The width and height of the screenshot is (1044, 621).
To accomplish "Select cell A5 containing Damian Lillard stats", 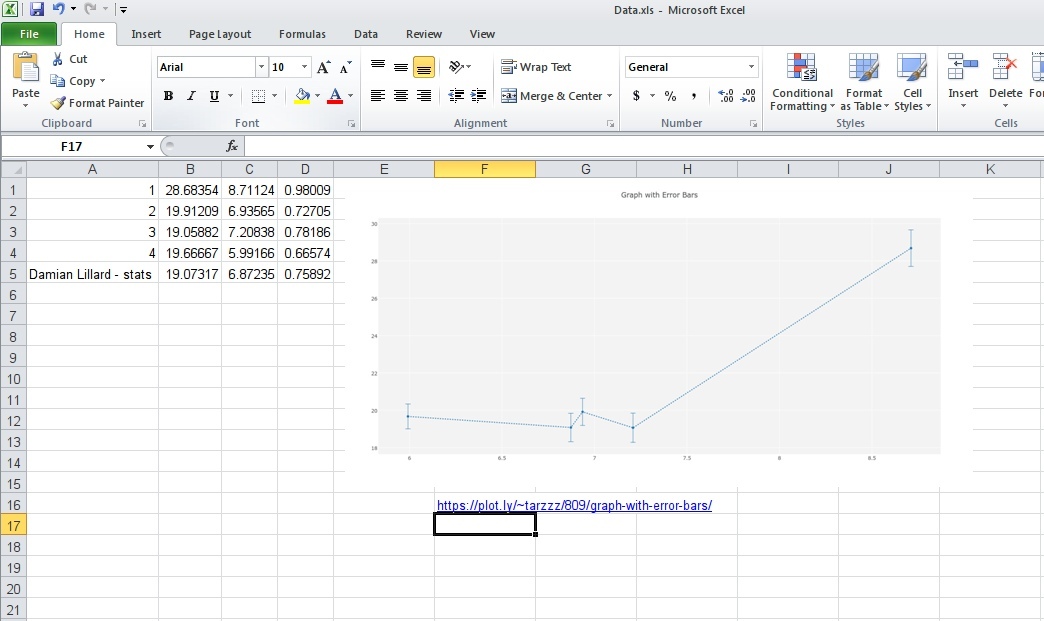I will (91, 274).
